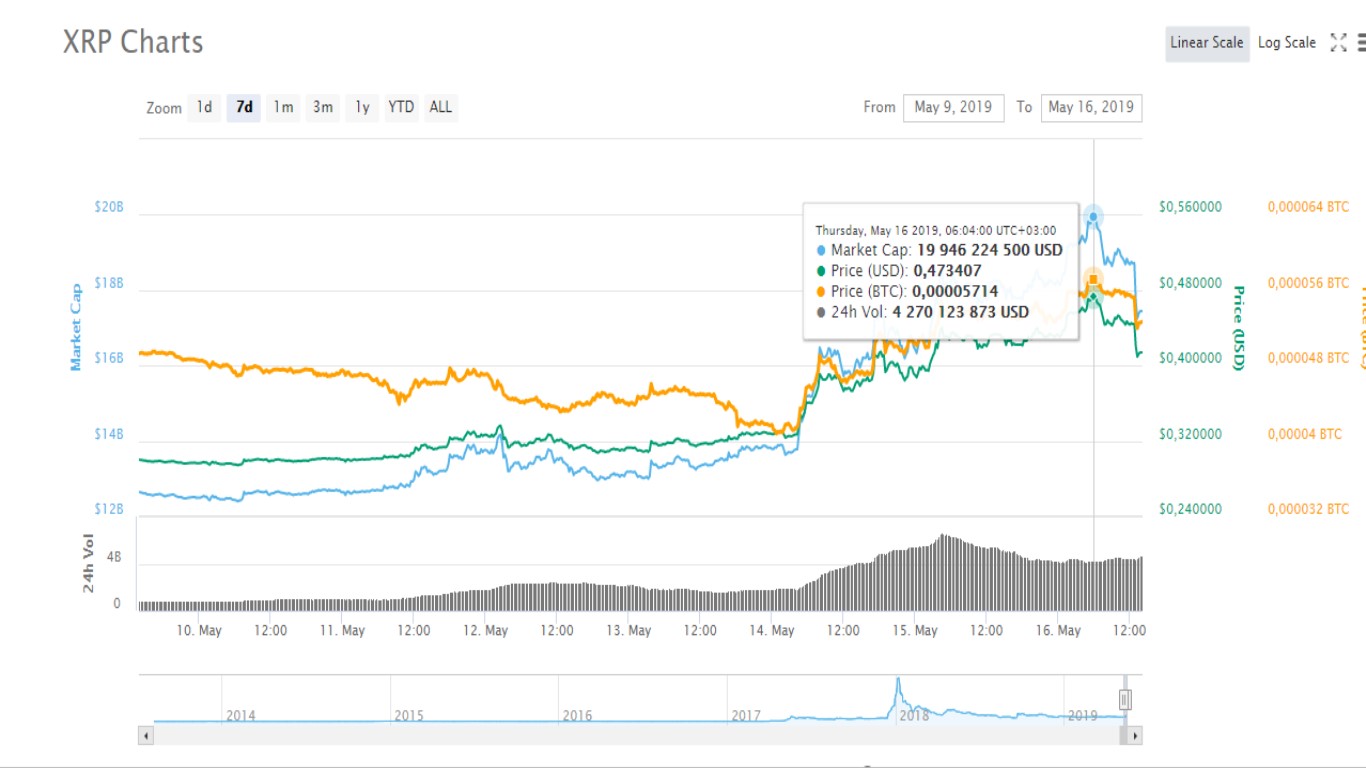Set zoom to ALL
1366x768 pixels.
tap(441, 107)
